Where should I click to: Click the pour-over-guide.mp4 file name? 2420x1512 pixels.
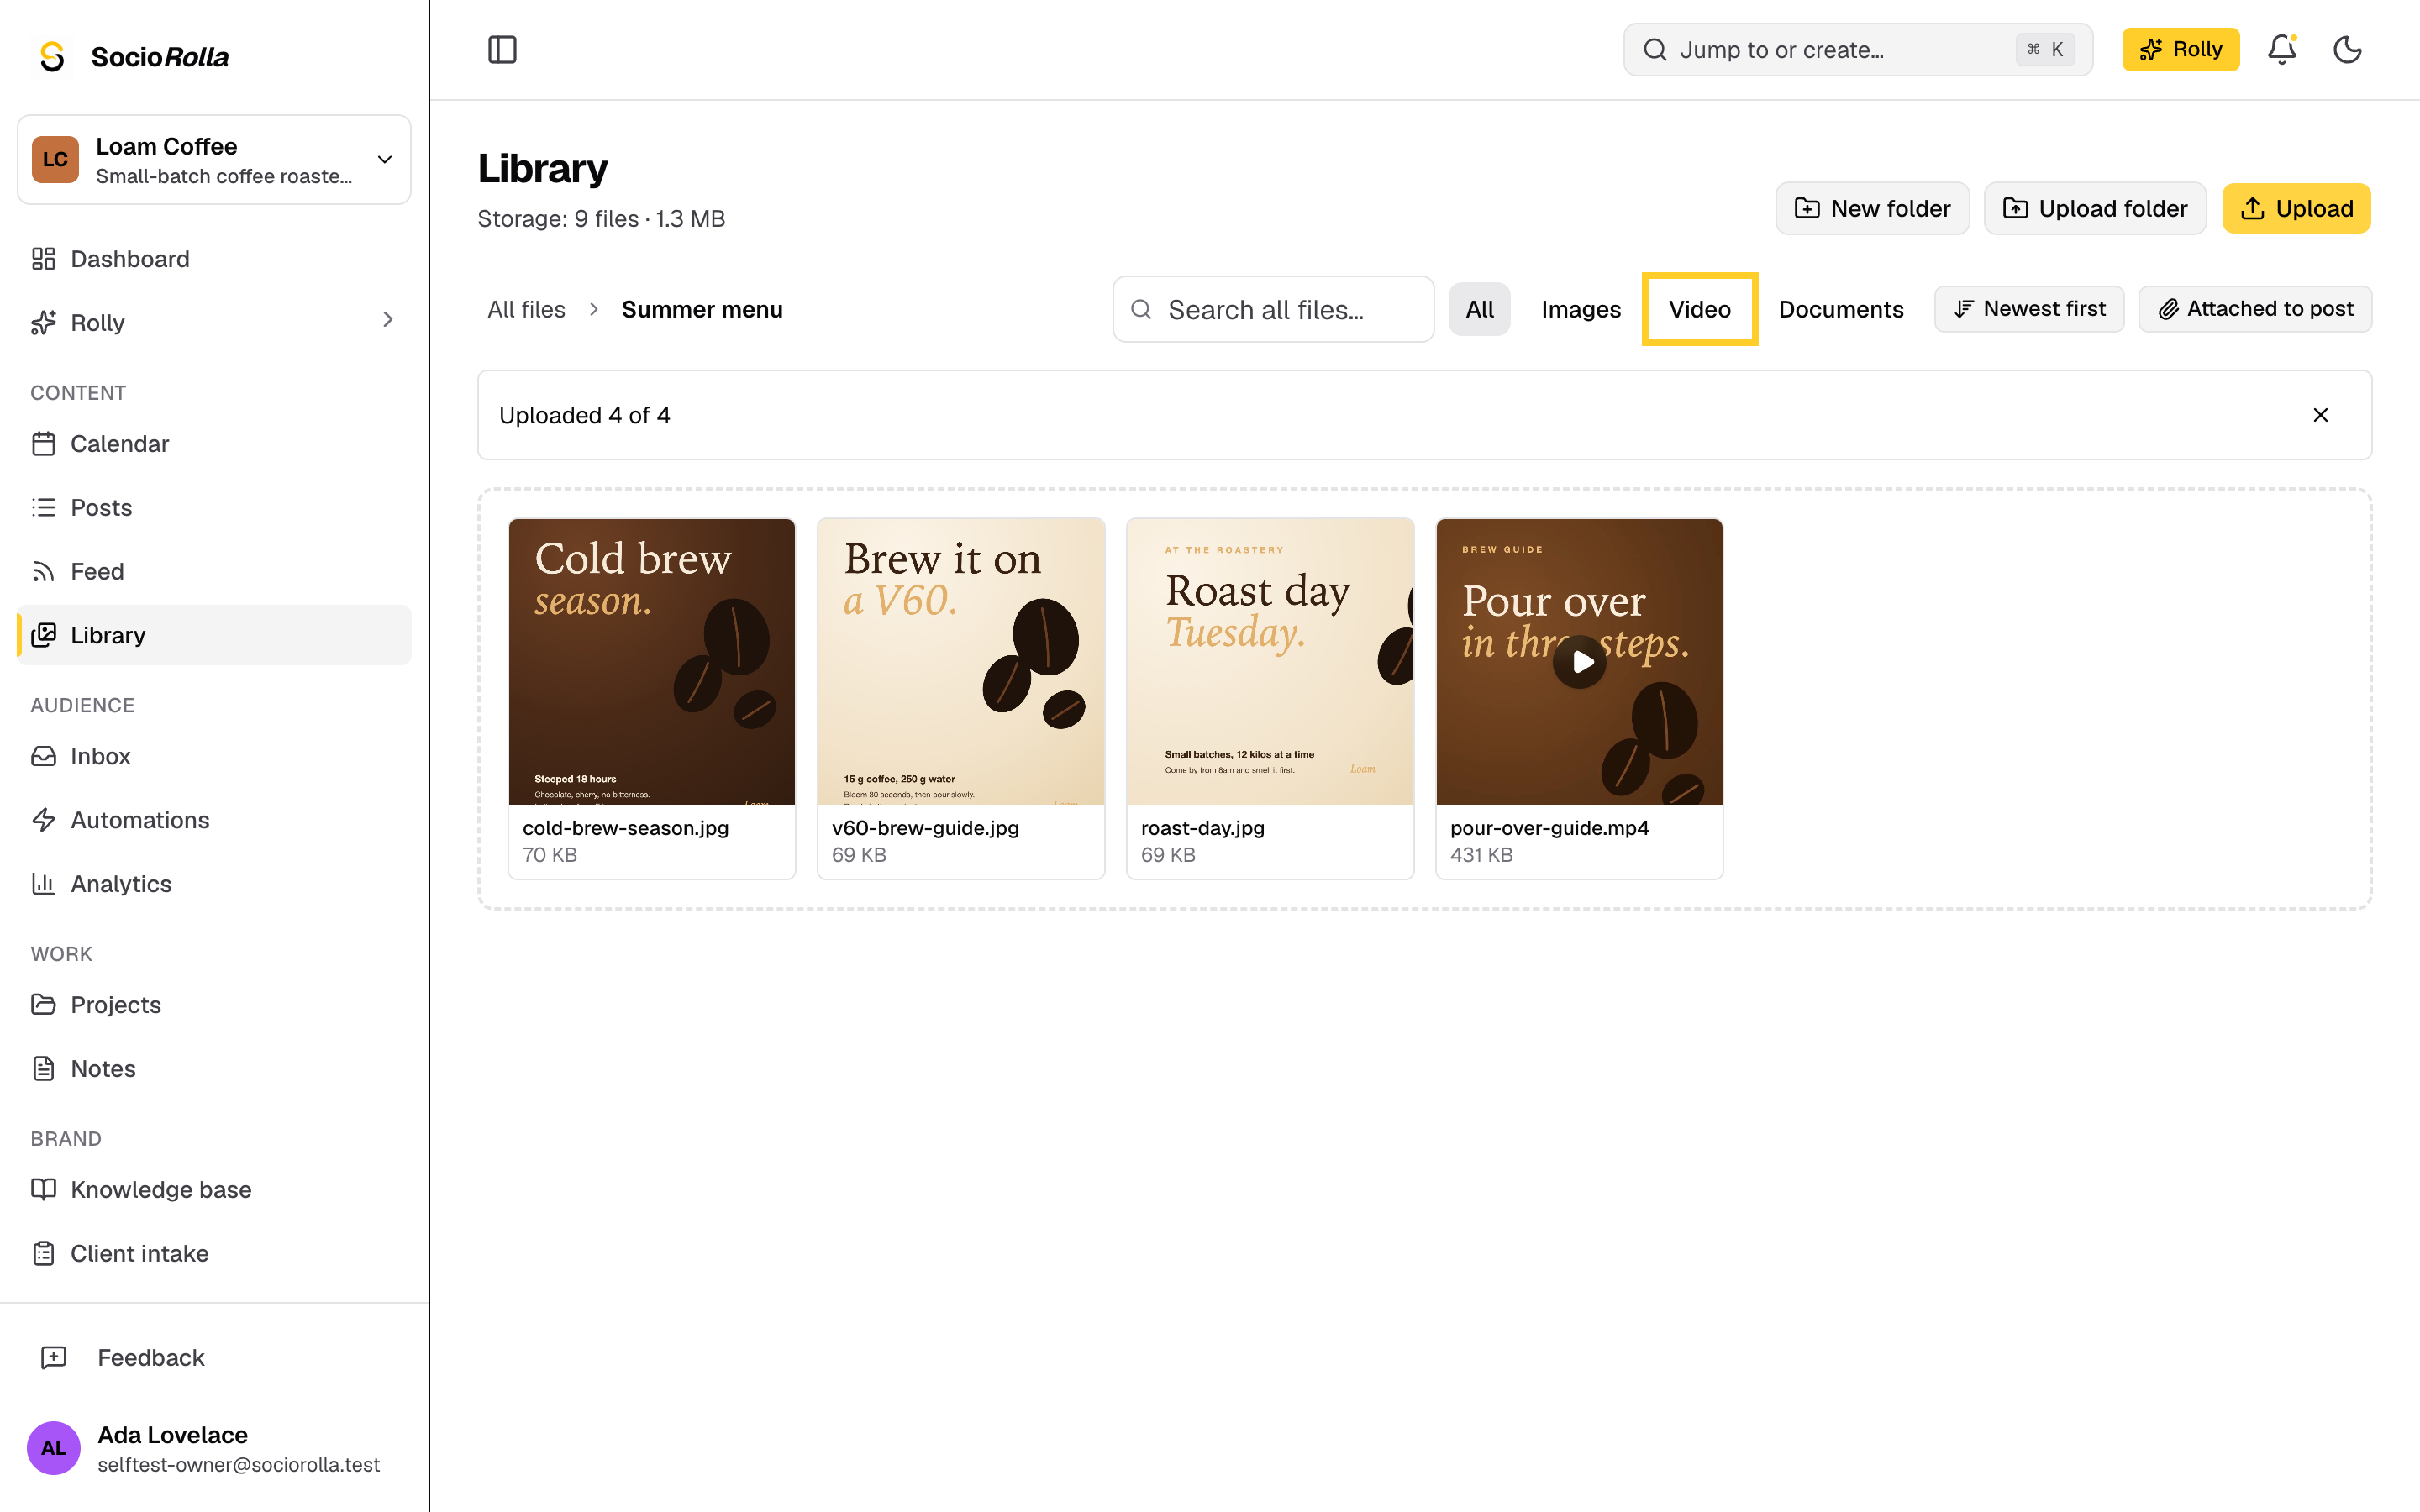[x=1549, y=828]
